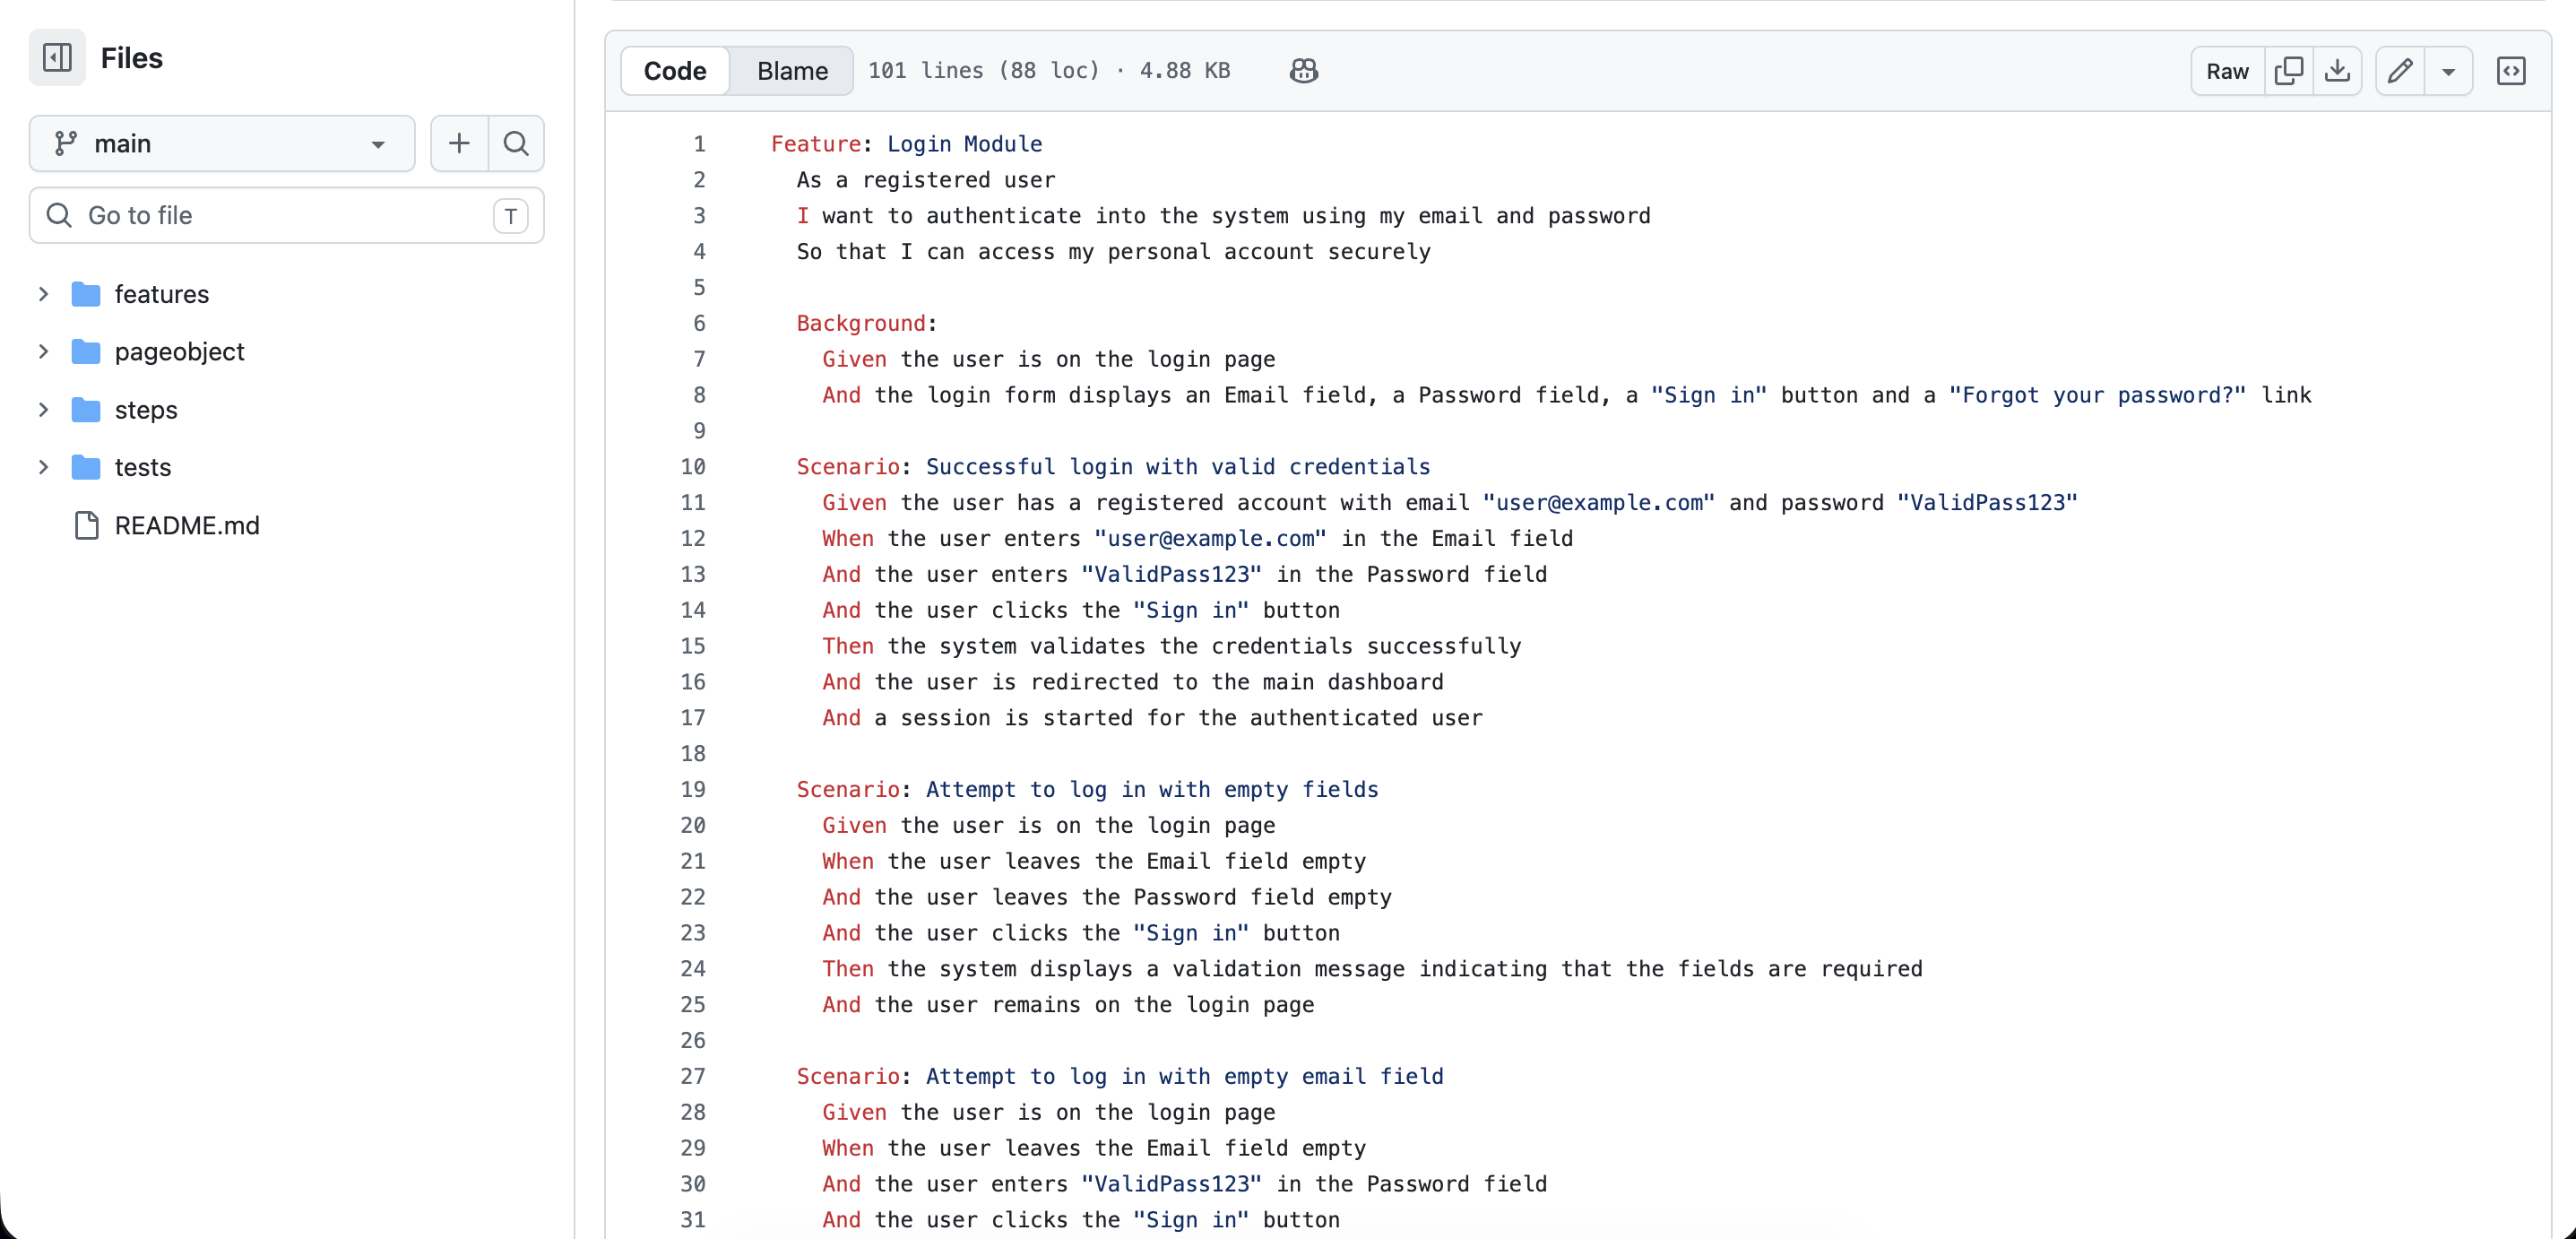Click line number 6
This screenshot has width=2576, height=1239.
(x=699, y=323)
